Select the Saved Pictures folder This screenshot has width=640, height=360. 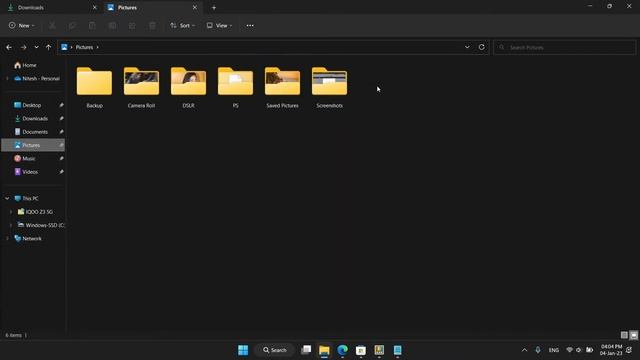[282, 87]
